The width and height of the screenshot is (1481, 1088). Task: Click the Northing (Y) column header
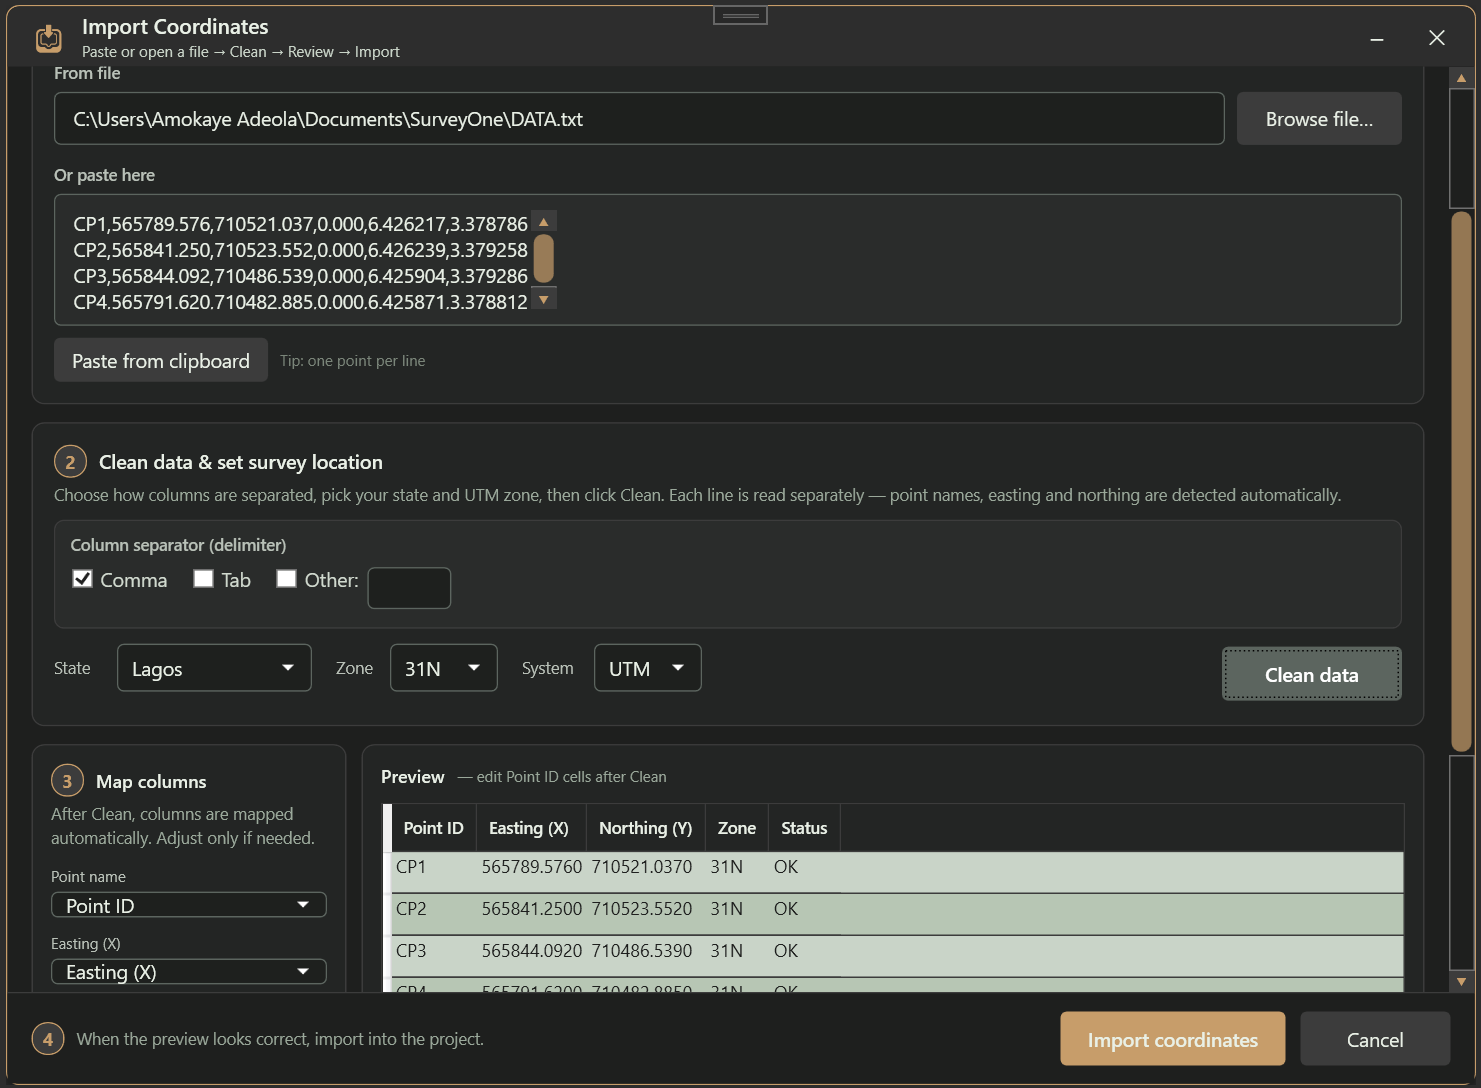[645, 828]
